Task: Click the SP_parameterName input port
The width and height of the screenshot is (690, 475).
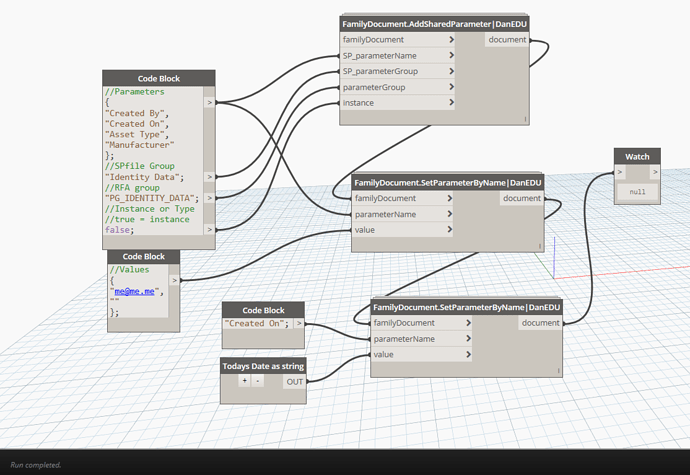Action: pyautogui.click(x=397, y=55)
